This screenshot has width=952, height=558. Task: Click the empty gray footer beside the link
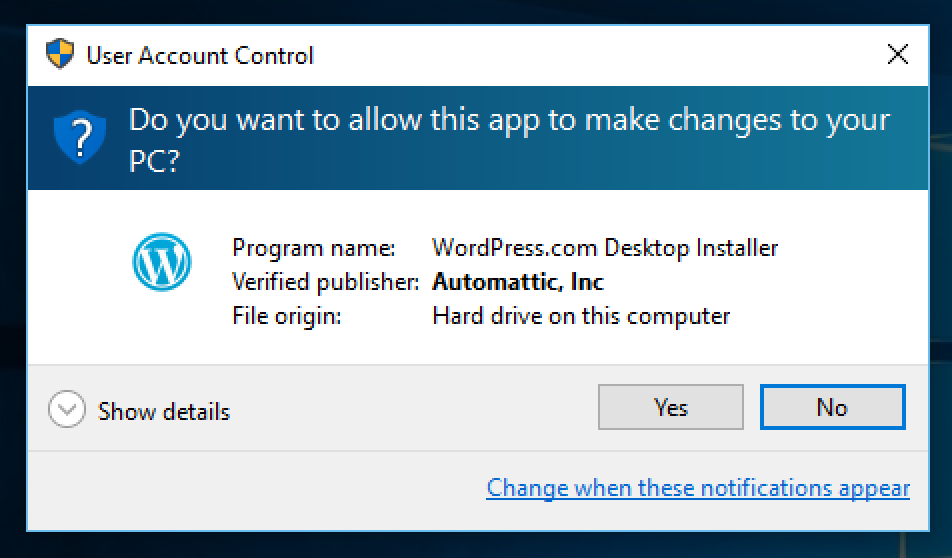point(255,489)
